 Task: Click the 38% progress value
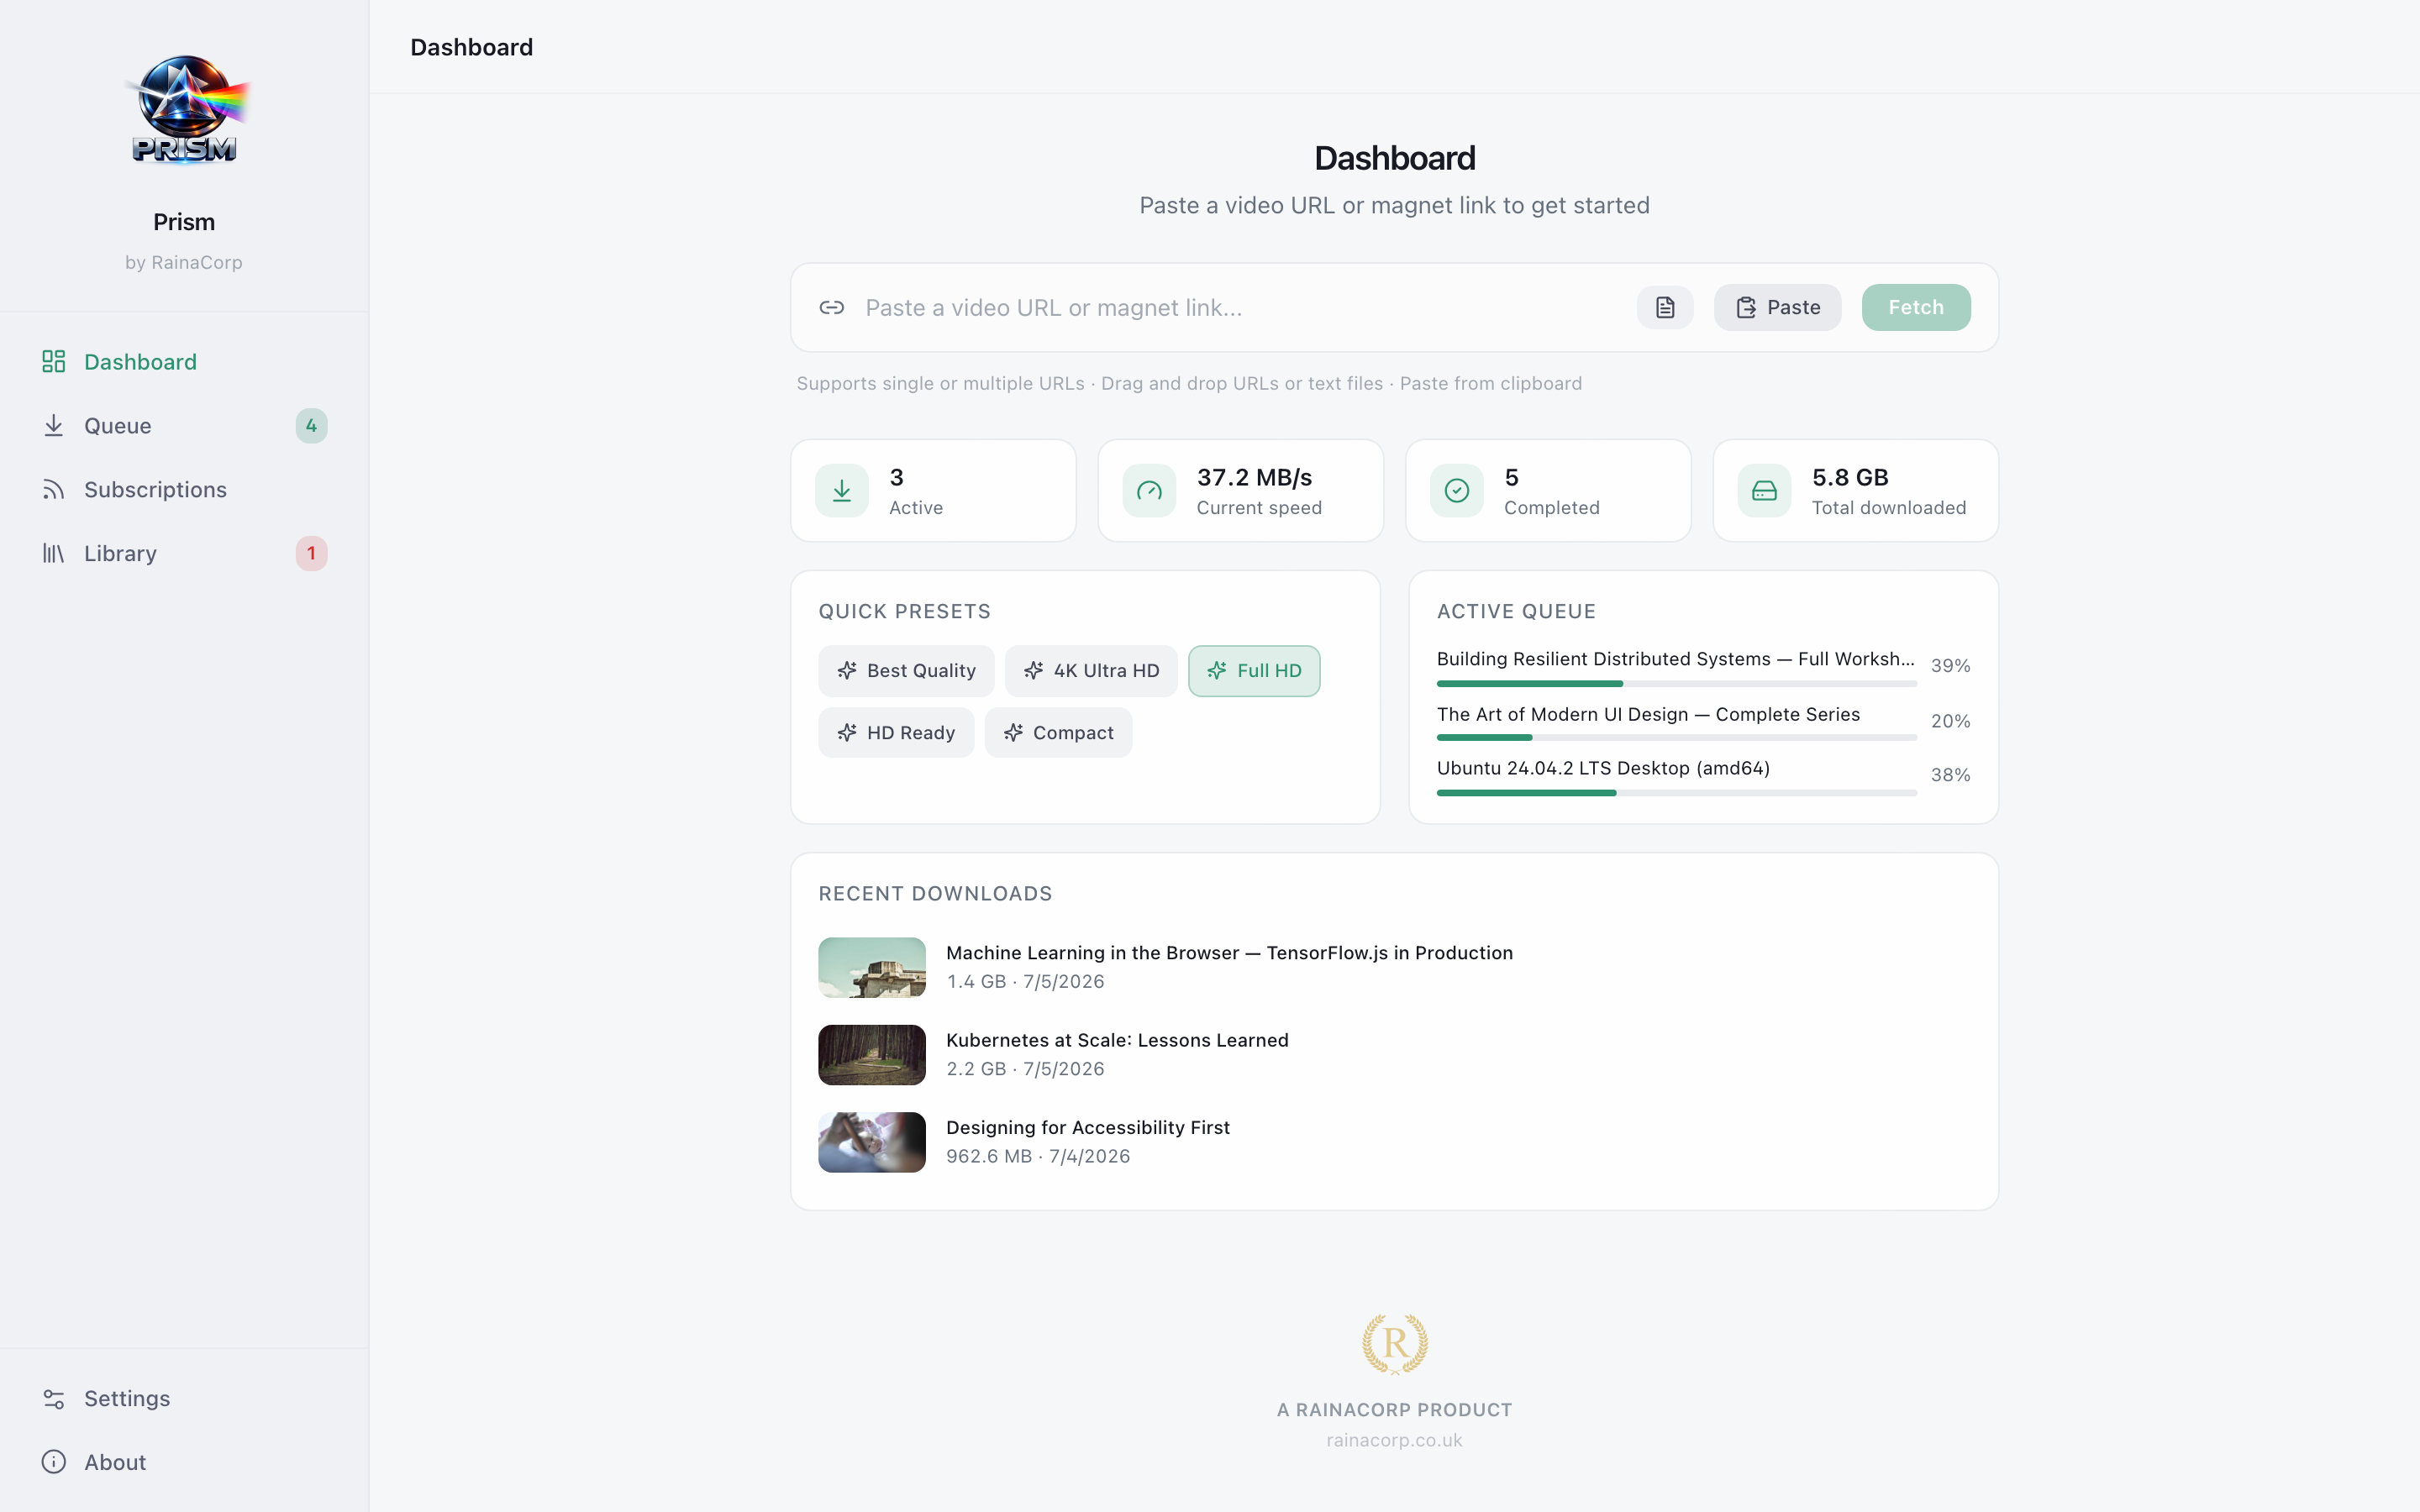[1950, 775]
